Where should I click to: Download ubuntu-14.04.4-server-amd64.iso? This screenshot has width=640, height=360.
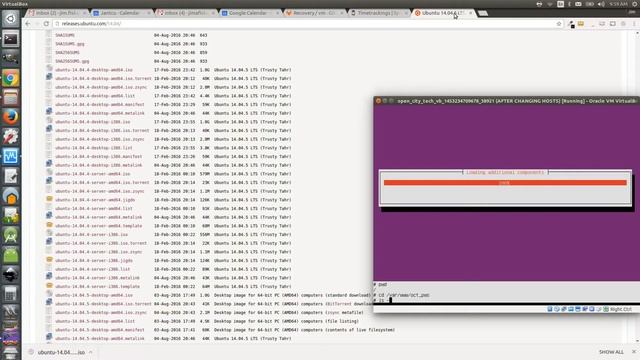tap(93, 174)
